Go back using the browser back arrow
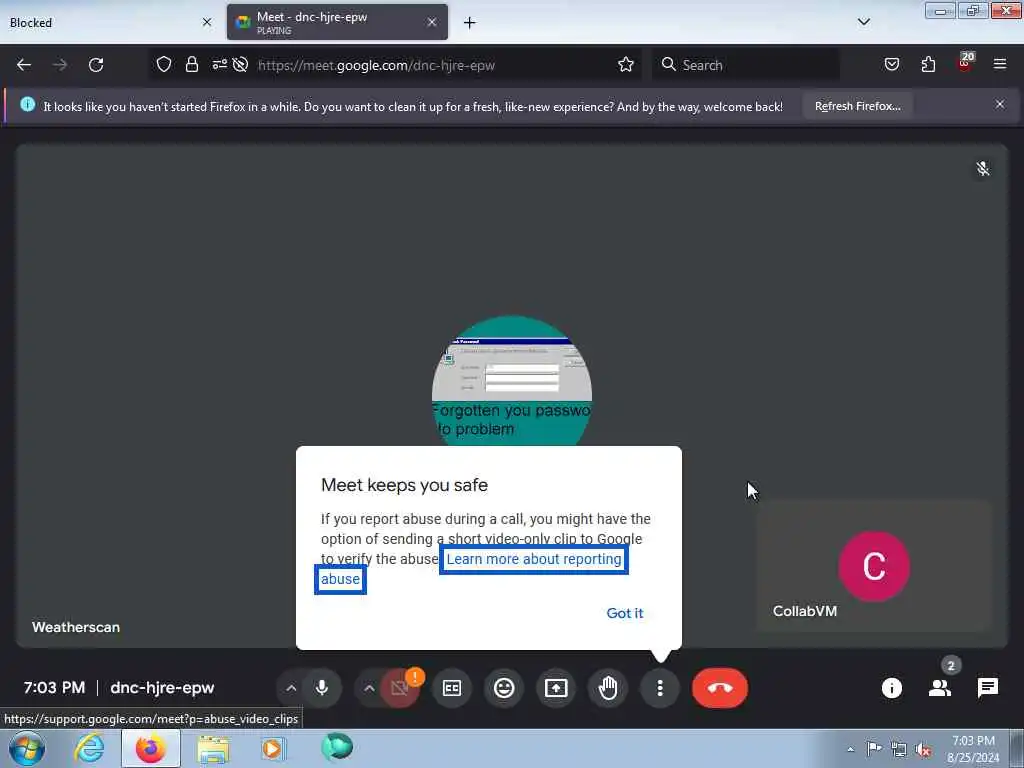This screenshot has height=768, width=1024. pyautogui.click(x=24, y=65)
